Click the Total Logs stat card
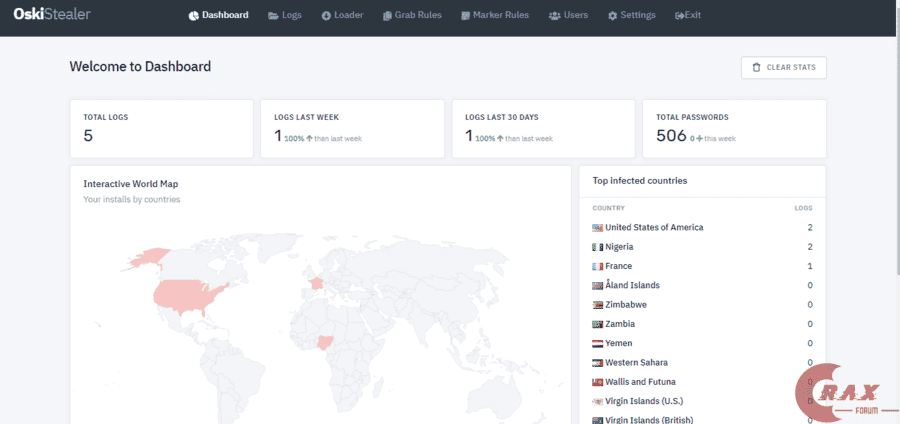This screenshot has height=424, width=900. 161,128
